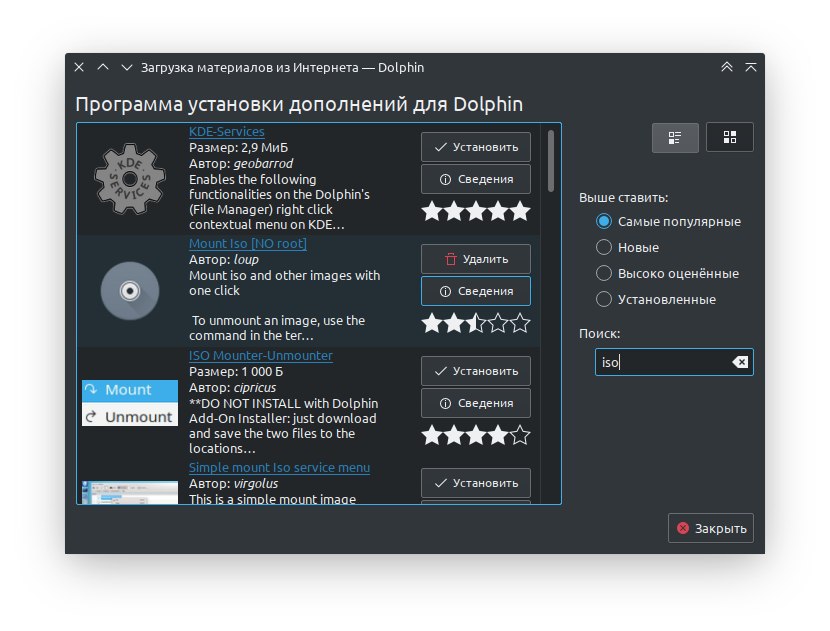Click the text Размер: 1 000 Б

click(x=236, y=372)
